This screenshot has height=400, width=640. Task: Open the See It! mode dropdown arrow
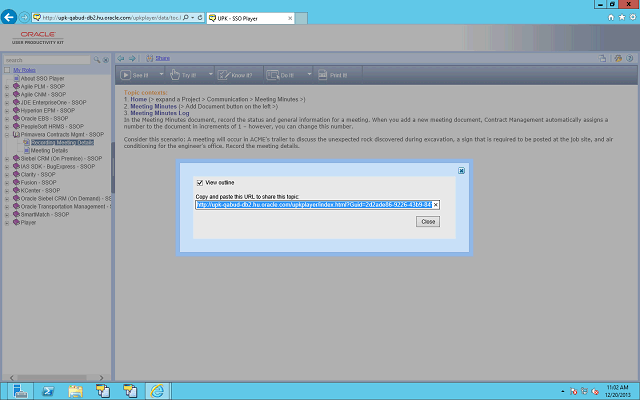point(161,74)
